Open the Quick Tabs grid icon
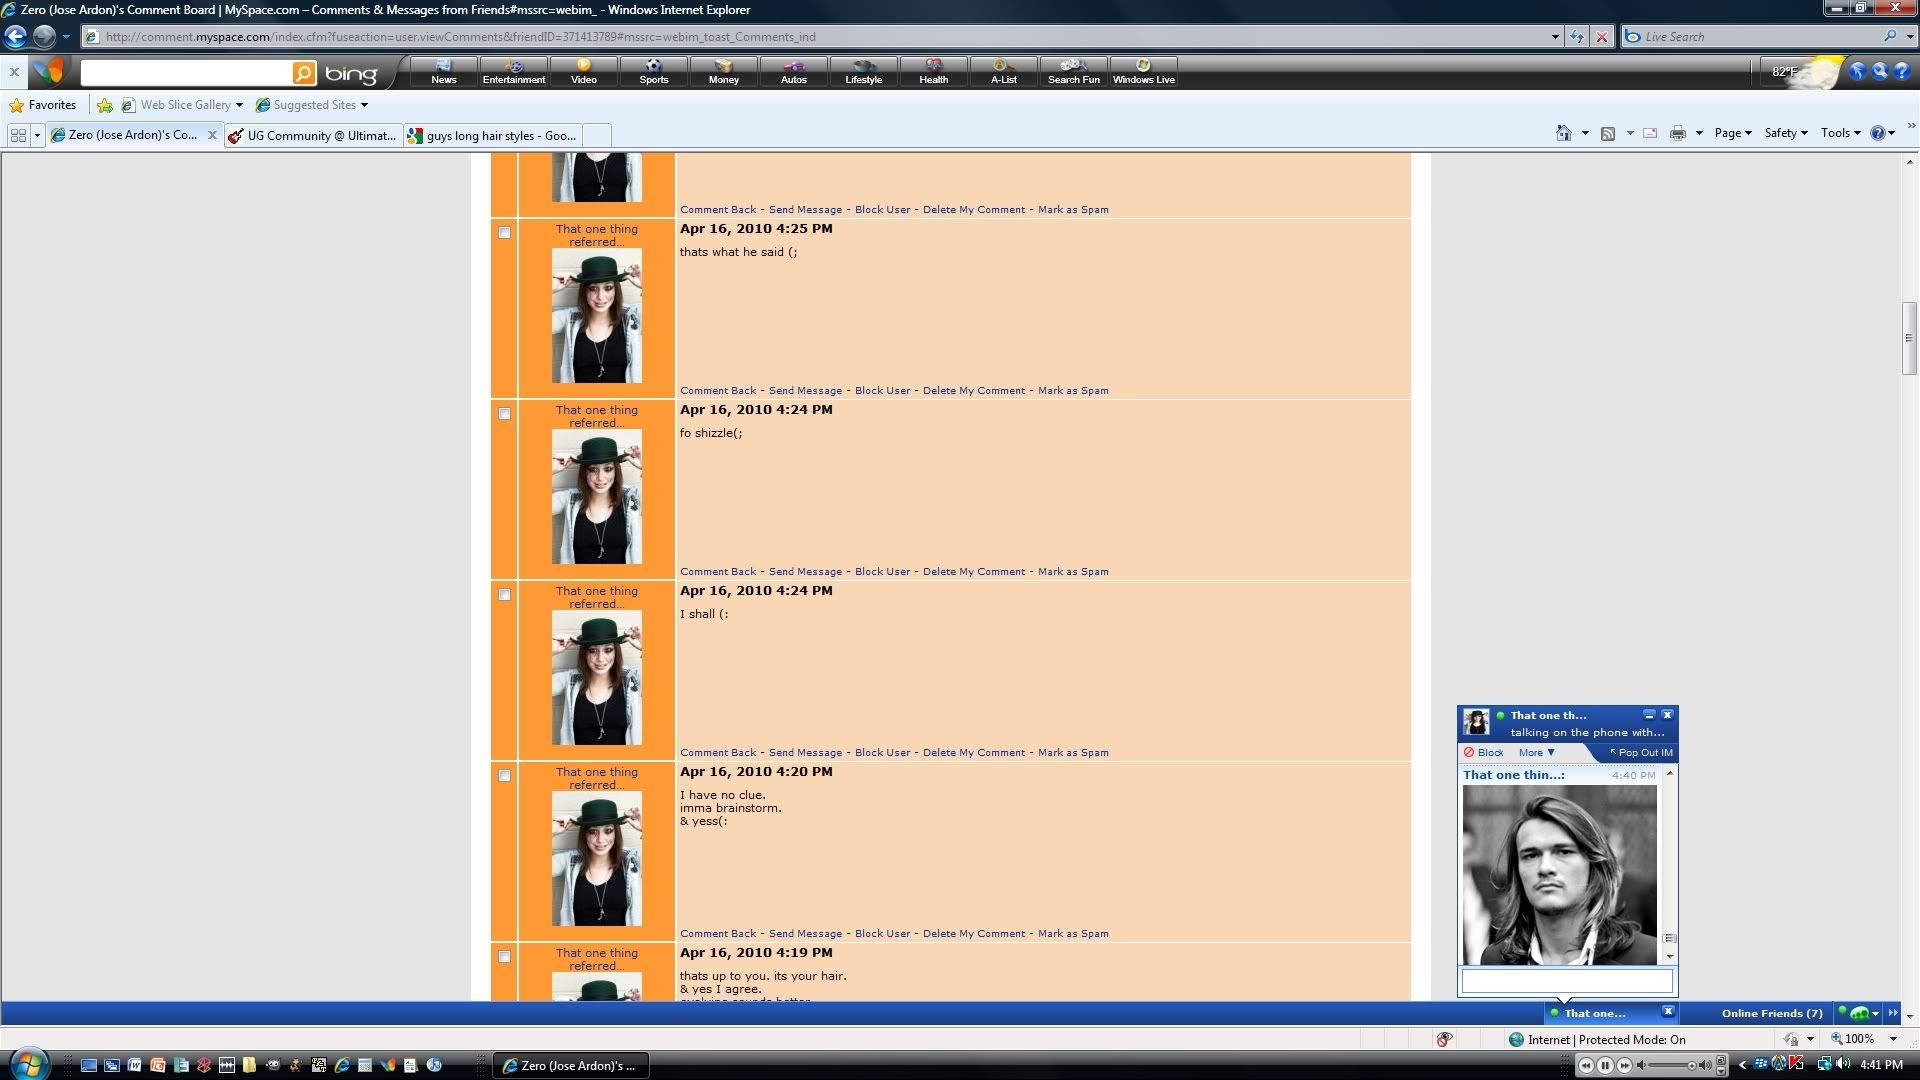Image resolution: width=1920 pixels, height=1080 pixels. tap(18, 135)
